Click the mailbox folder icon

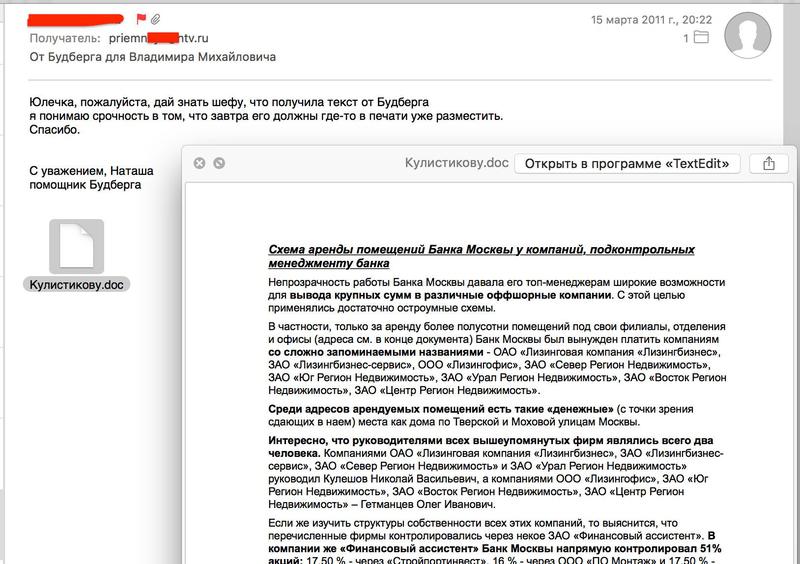[702, 37]
